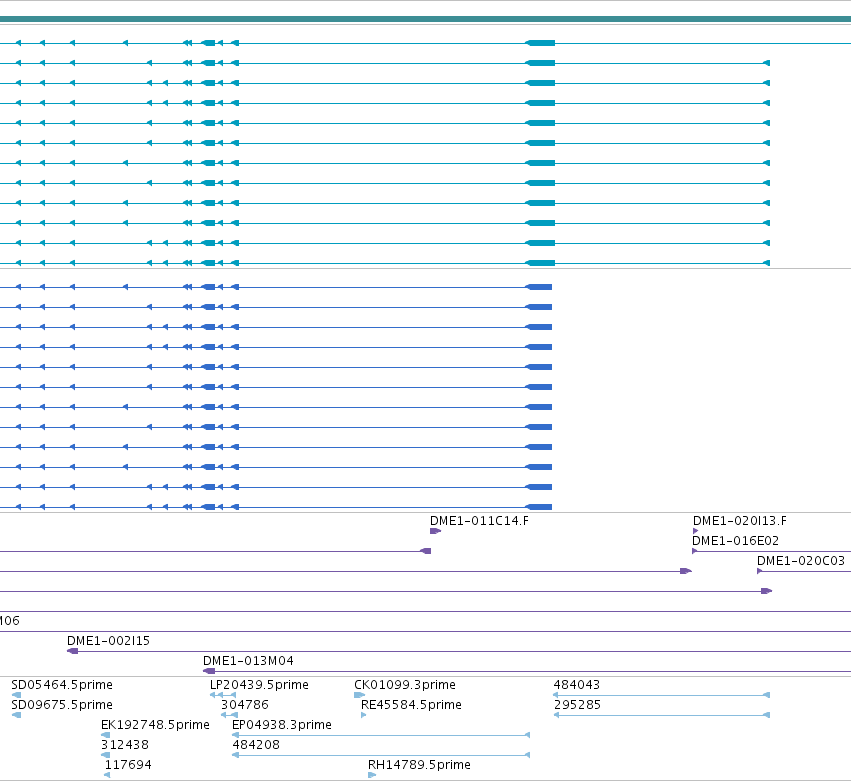This screenshot has height=781, width=851.
Task: Choose the DME1-013M04 clone label
Action: [248, 661]
